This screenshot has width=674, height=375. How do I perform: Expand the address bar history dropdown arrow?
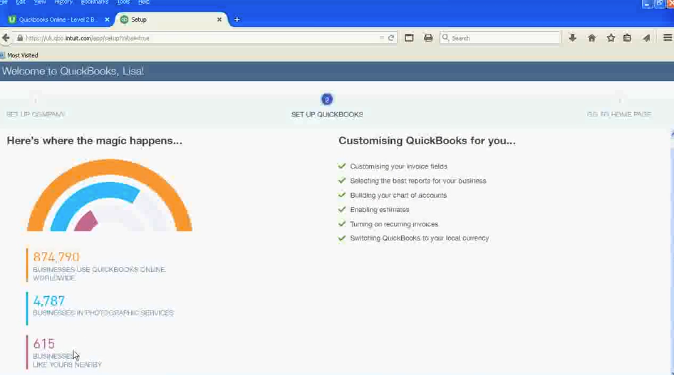point(381,38)
